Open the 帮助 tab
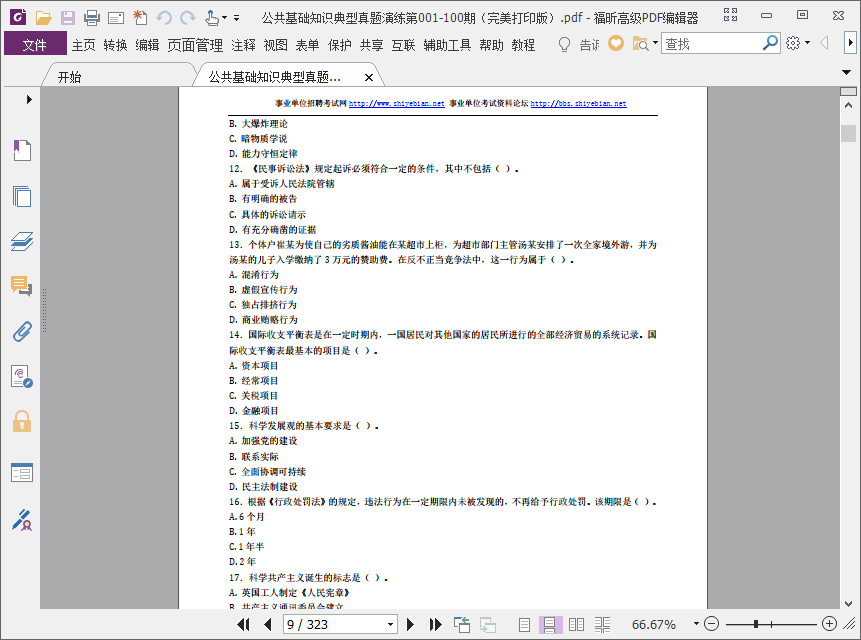Image resolution: width=861 pixels, height=640 pixels. pyautogui.click(x=491, y=45)
